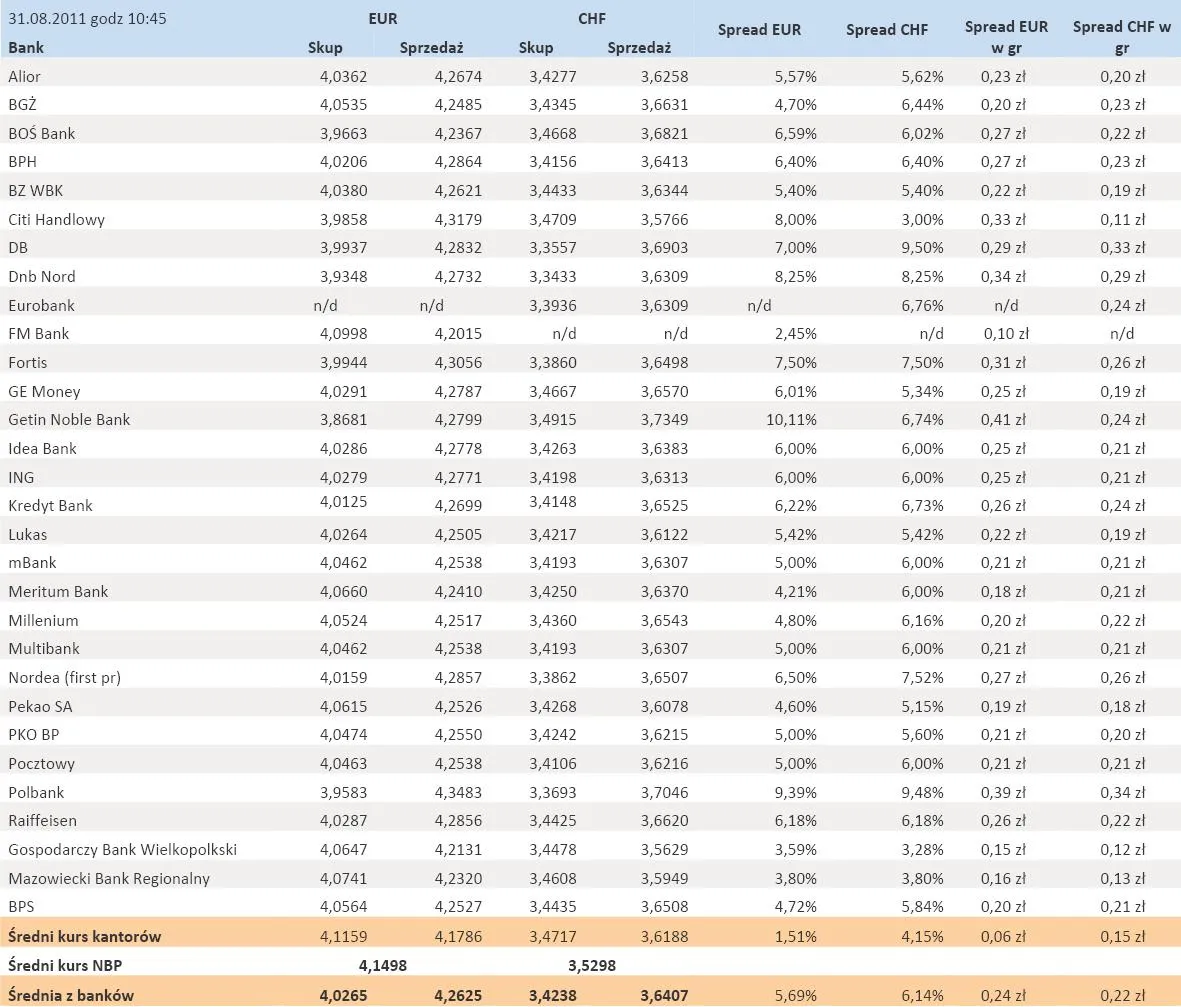Select the Citi Handlowy row label

click(56, 219)
